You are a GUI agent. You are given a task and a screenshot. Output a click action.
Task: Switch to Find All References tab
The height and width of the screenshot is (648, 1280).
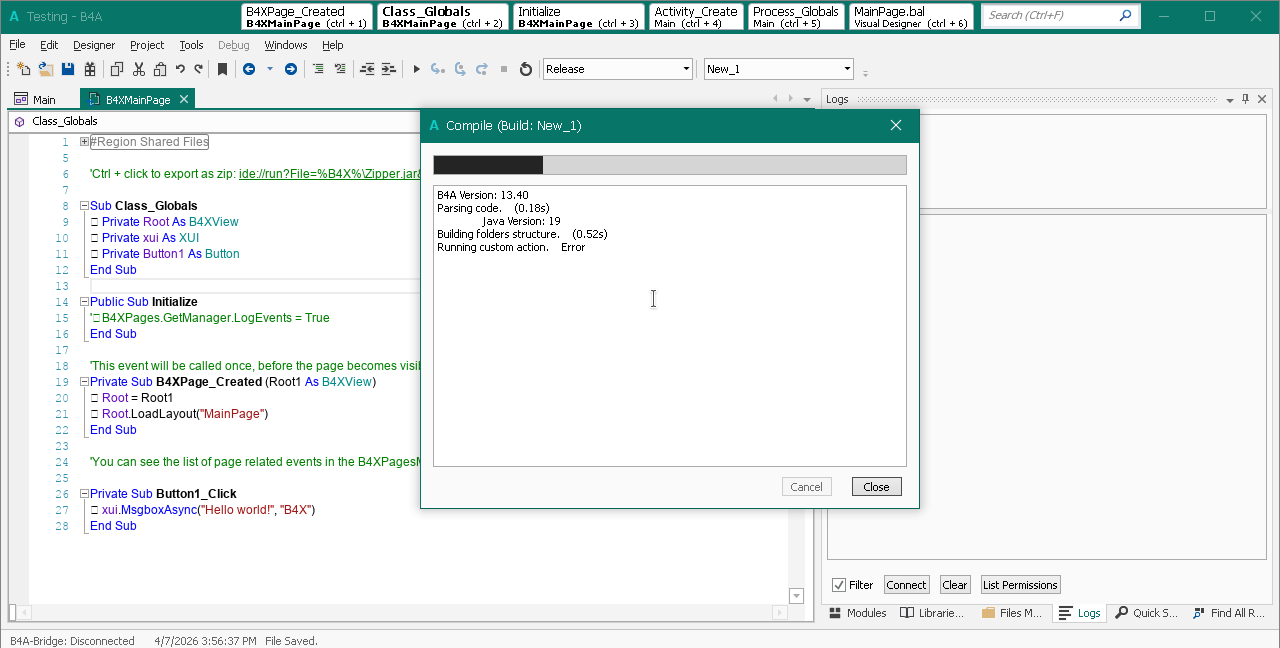click(x=1228, y=613)
